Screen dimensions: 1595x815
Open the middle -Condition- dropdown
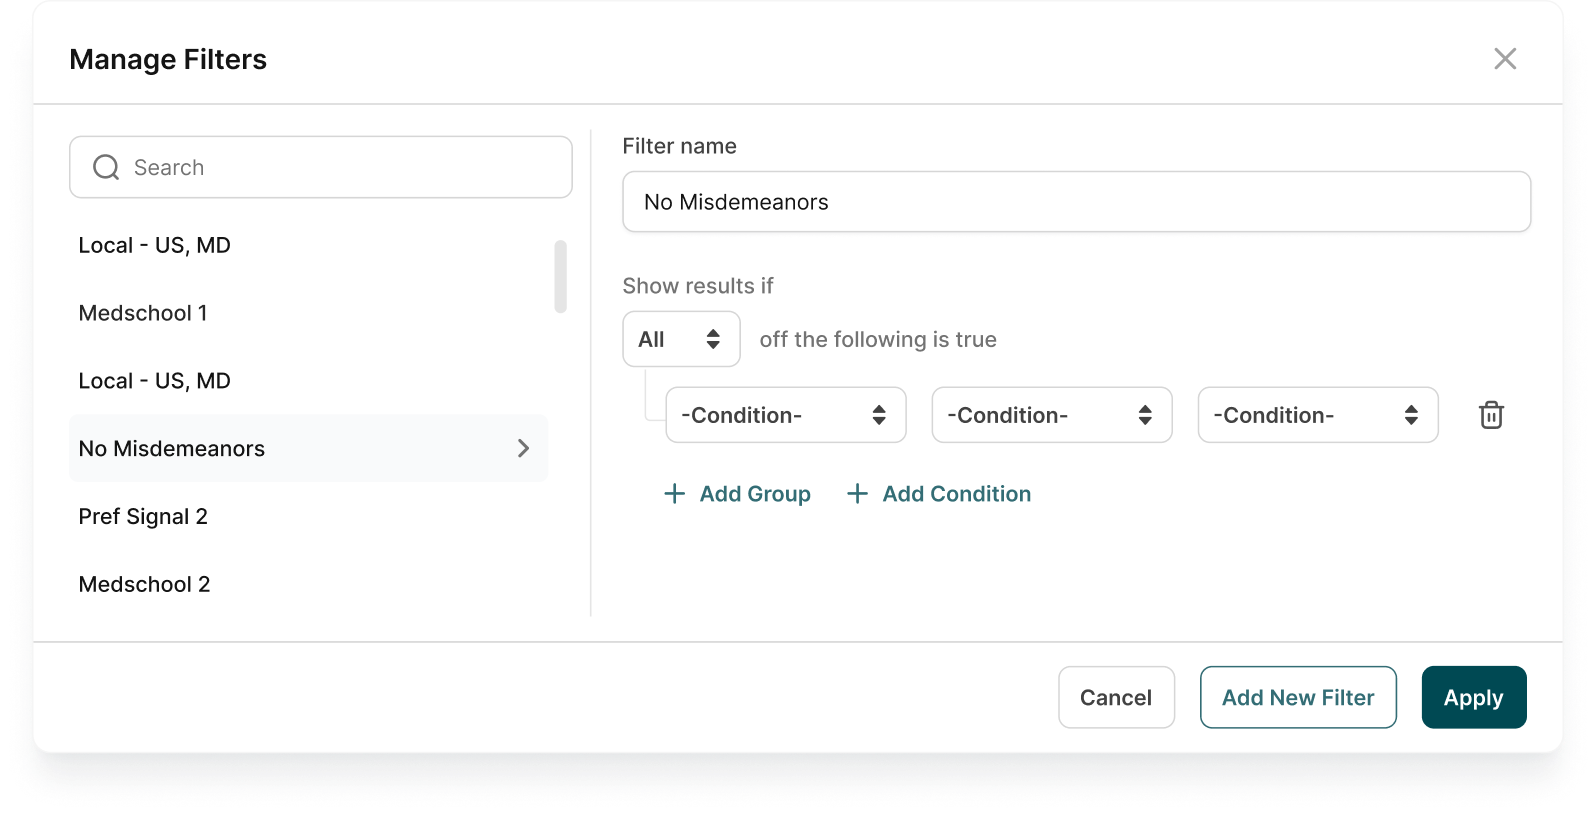pos(1051,415)
